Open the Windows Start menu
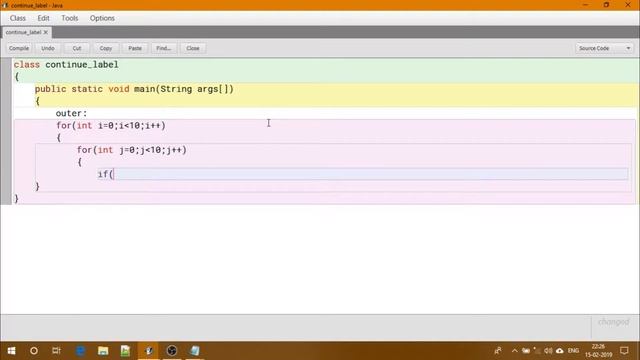Image resolution: width=640 pixels, height=360 pixels. pos(11,351)
